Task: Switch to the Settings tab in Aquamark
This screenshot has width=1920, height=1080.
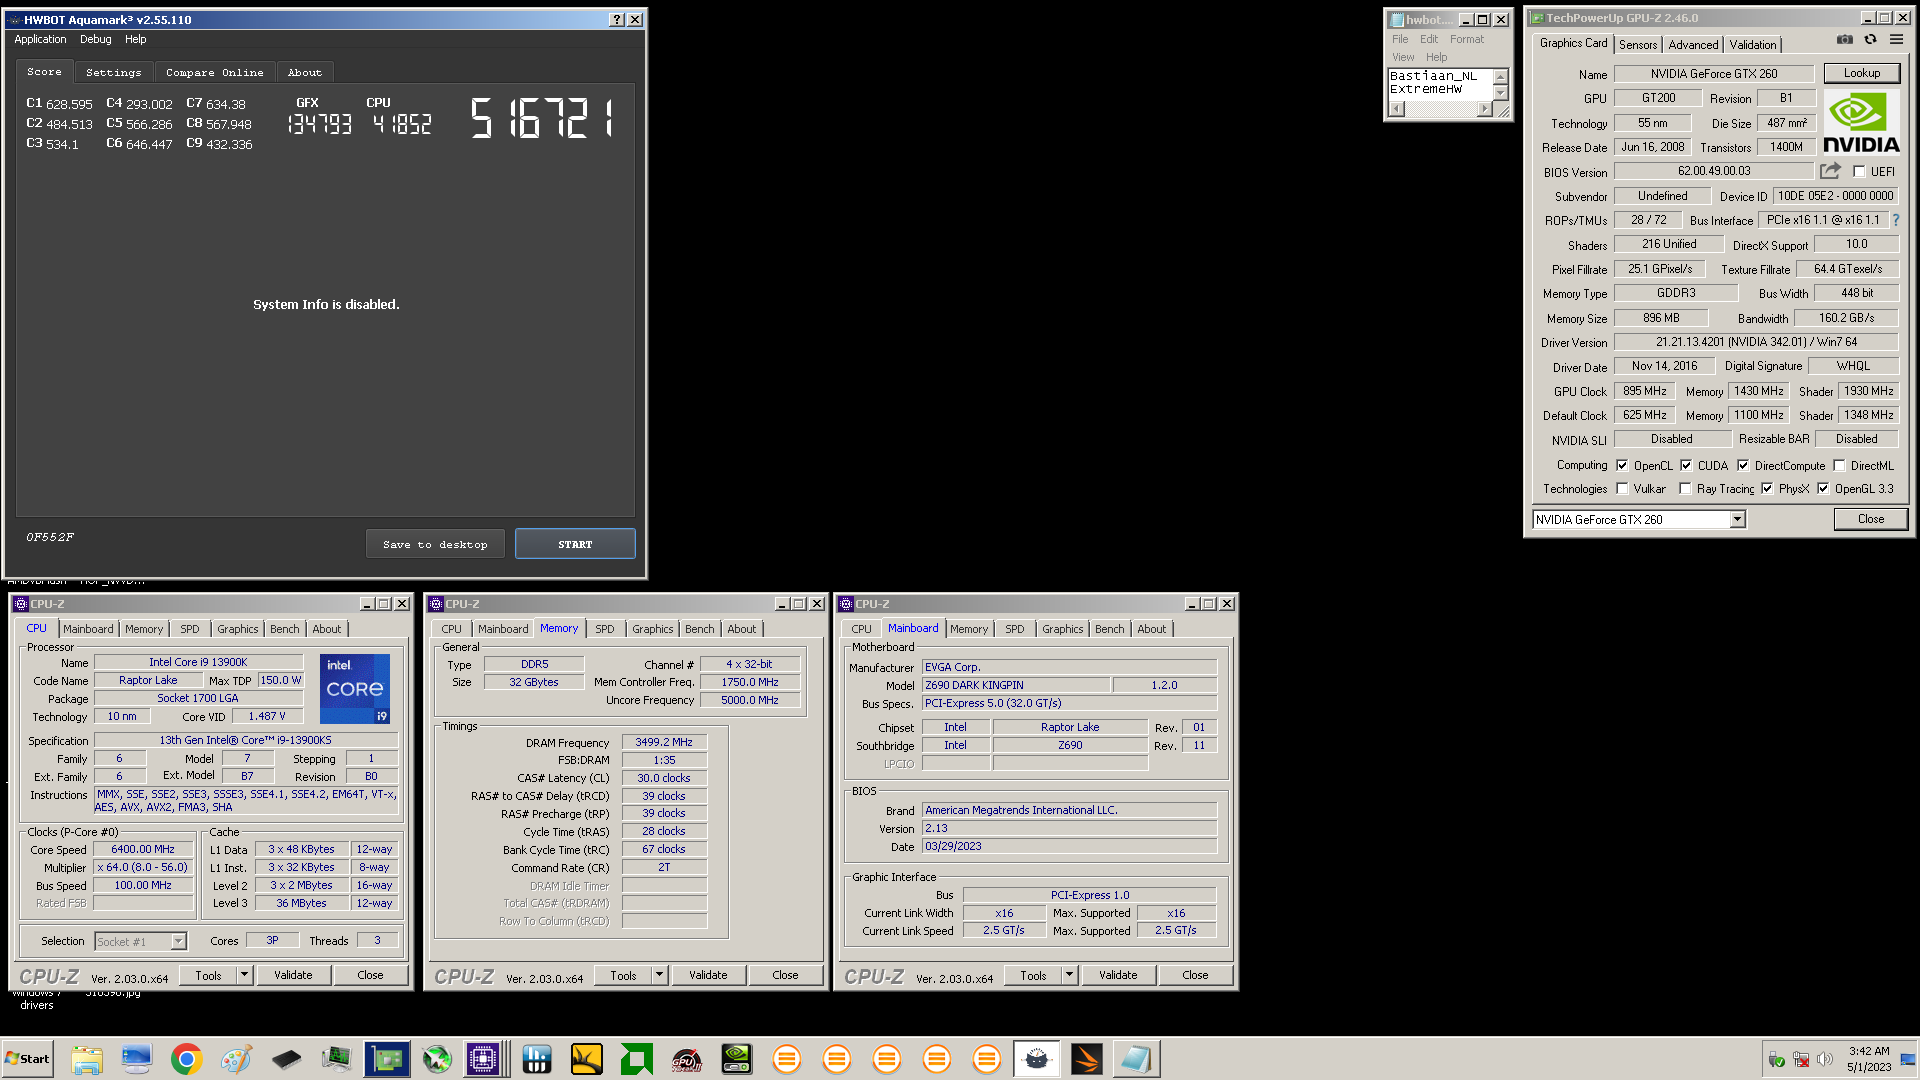Action: 114,72
